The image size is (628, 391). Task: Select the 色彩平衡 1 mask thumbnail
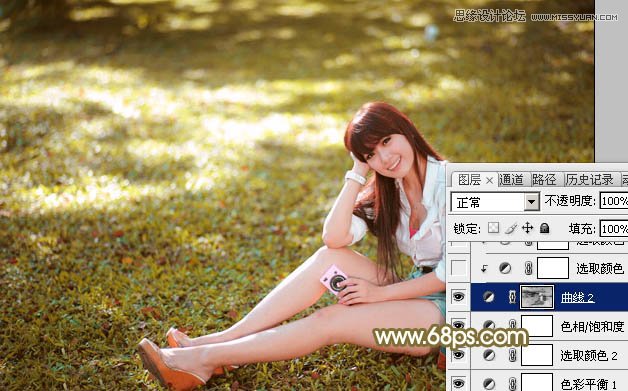click(x=537, y=383)
